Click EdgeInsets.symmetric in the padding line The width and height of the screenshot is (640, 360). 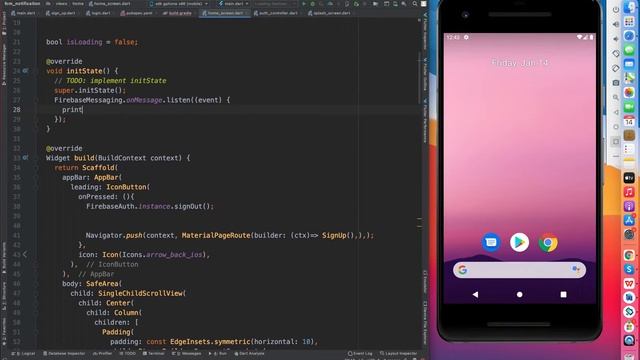click(x=209, y=342)
